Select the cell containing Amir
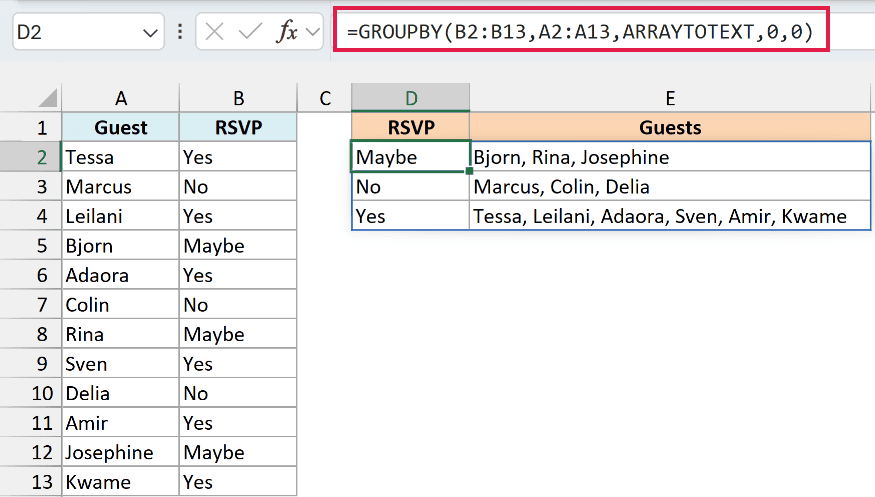This screenshot has height=497, width=875. pyautogui.click(x=121, y=423)
